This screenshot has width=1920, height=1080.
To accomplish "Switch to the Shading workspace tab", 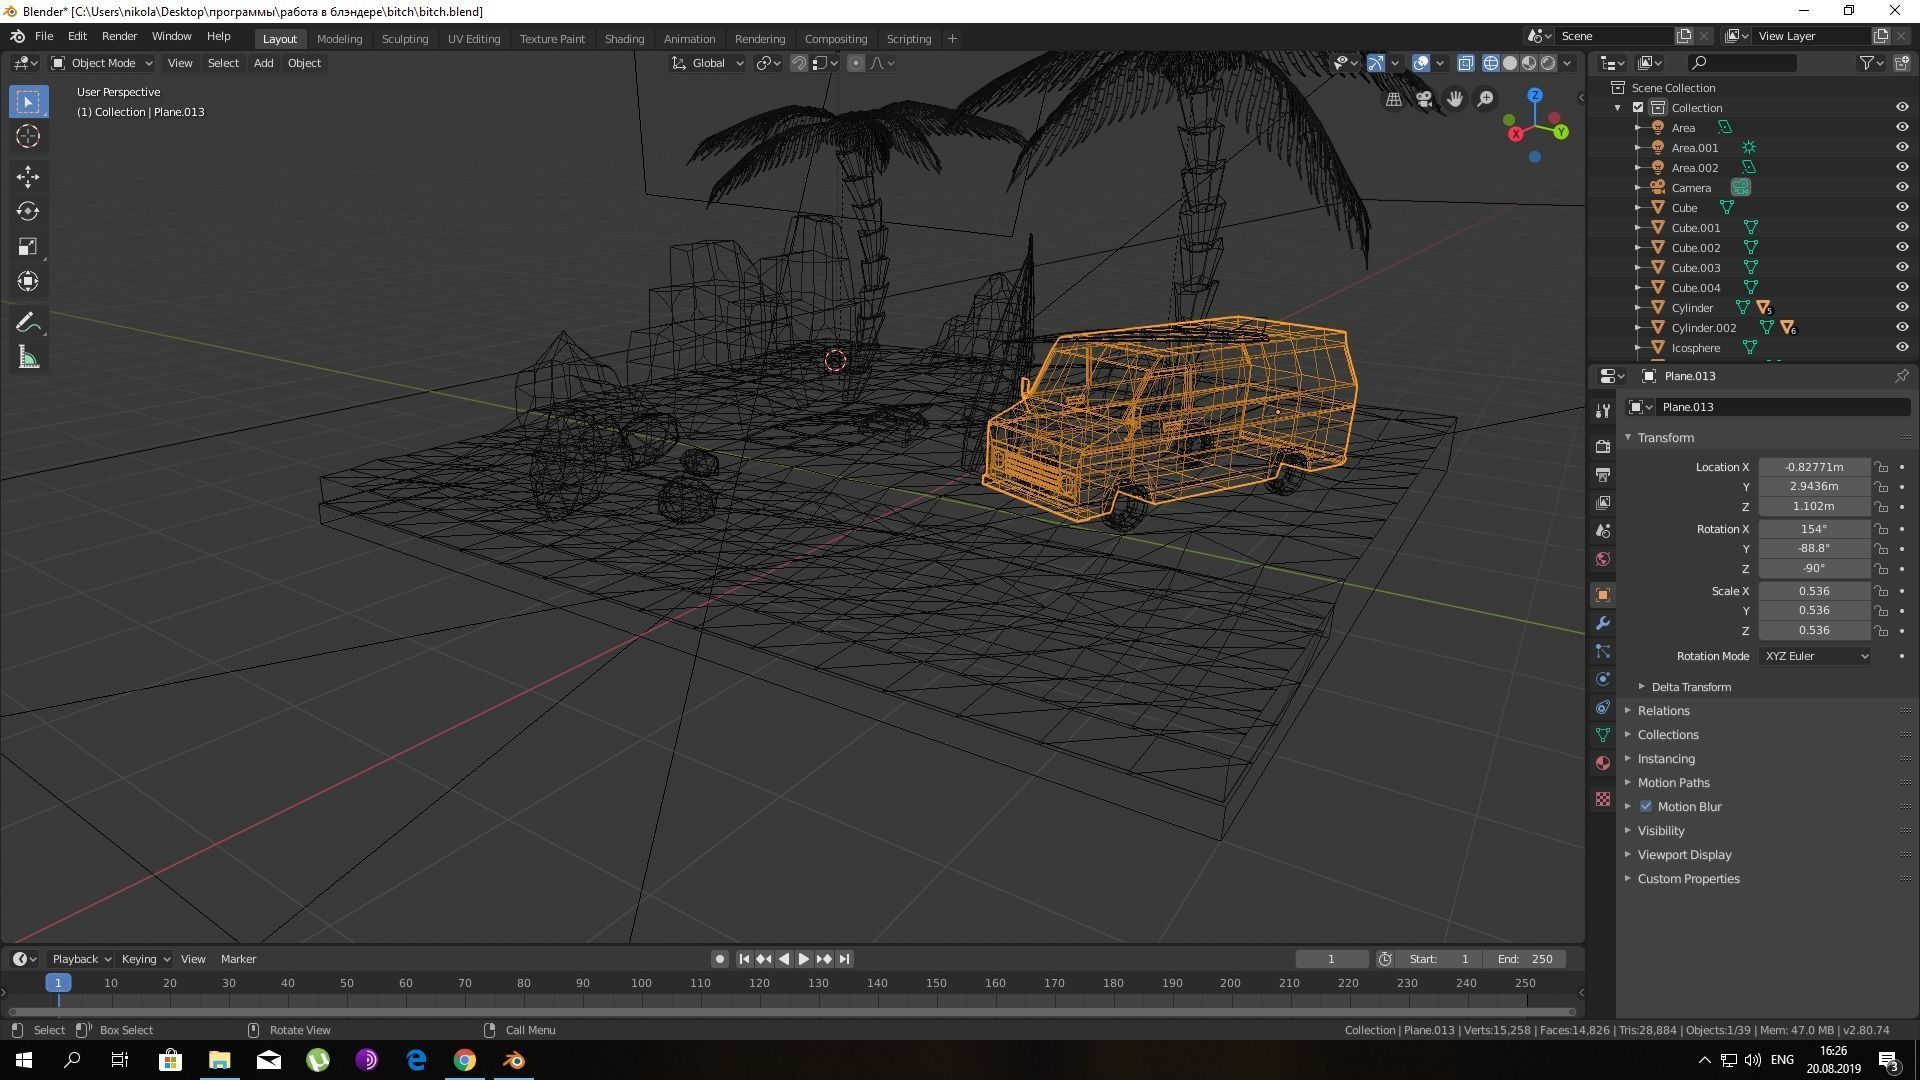I will pyautogui.click(x=624, y=39).
